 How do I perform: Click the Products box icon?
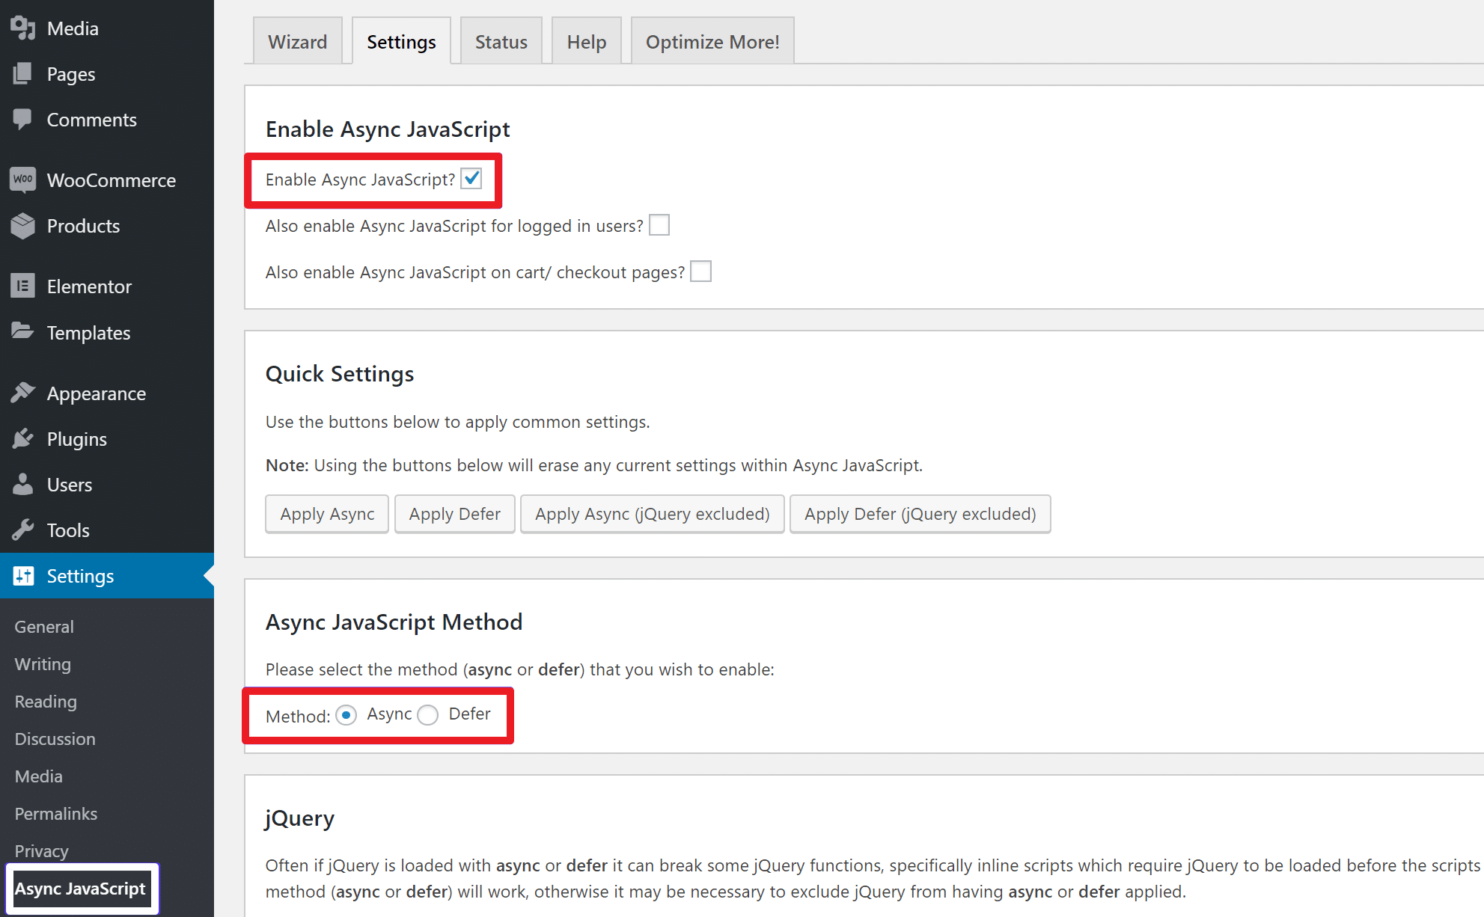(x=23, y=226)
